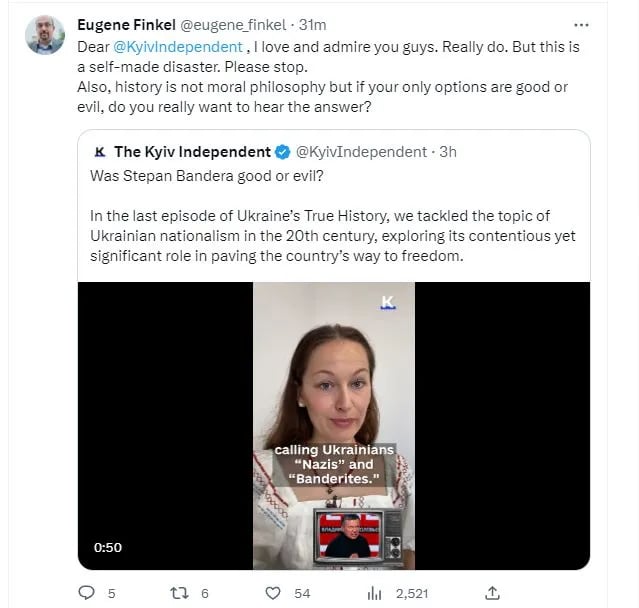Play the embedded video of the woman

tap(334, 425)
